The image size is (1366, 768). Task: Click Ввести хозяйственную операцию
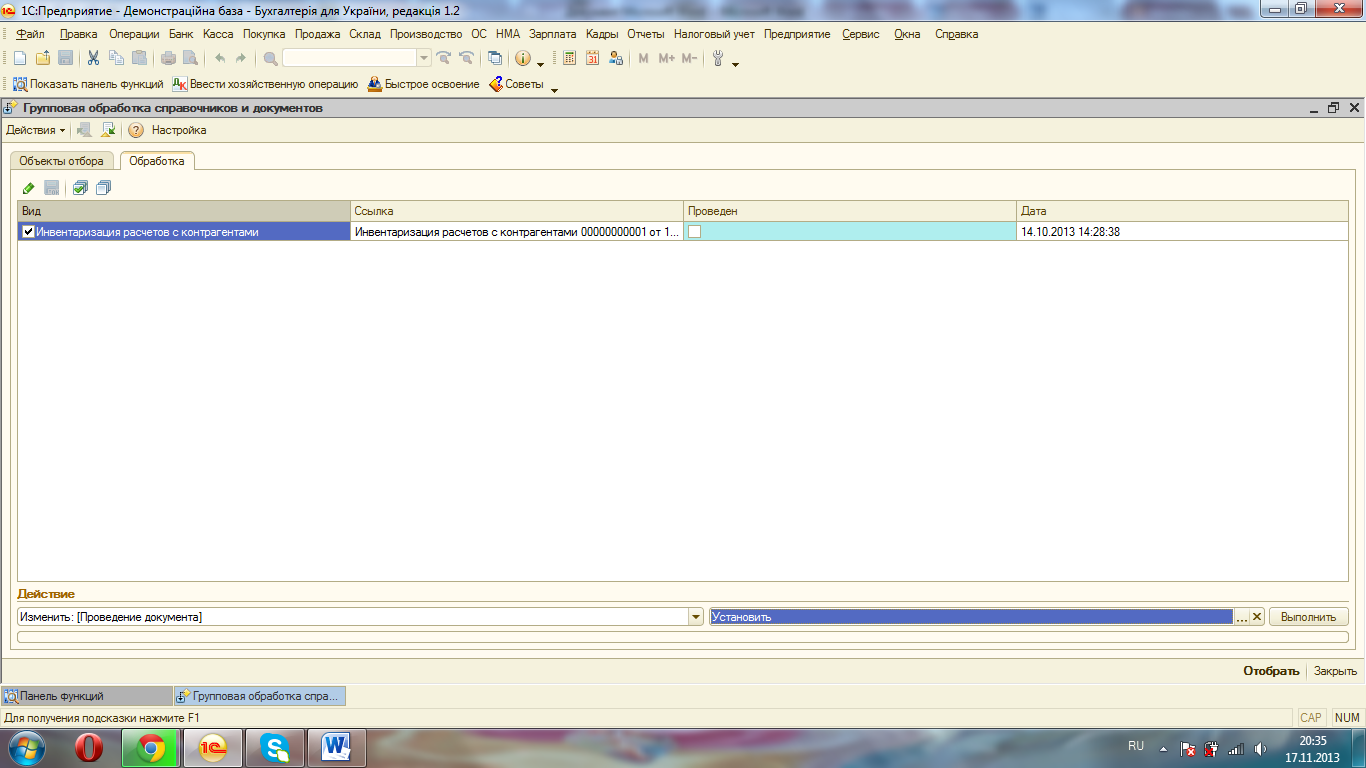pos(264,84)
